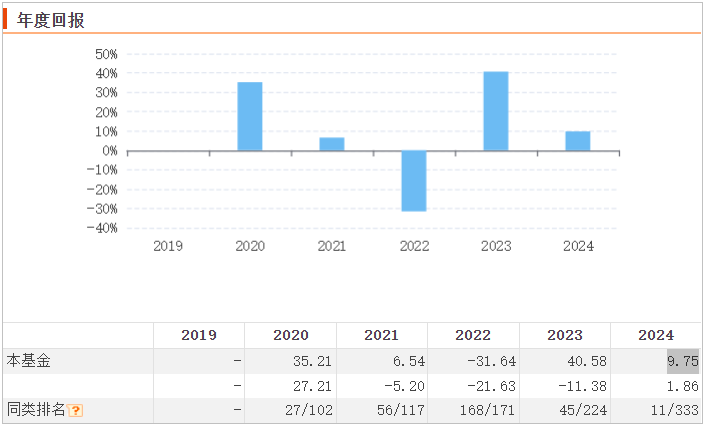Select the 2019 table column header

(x=198, y=335)
